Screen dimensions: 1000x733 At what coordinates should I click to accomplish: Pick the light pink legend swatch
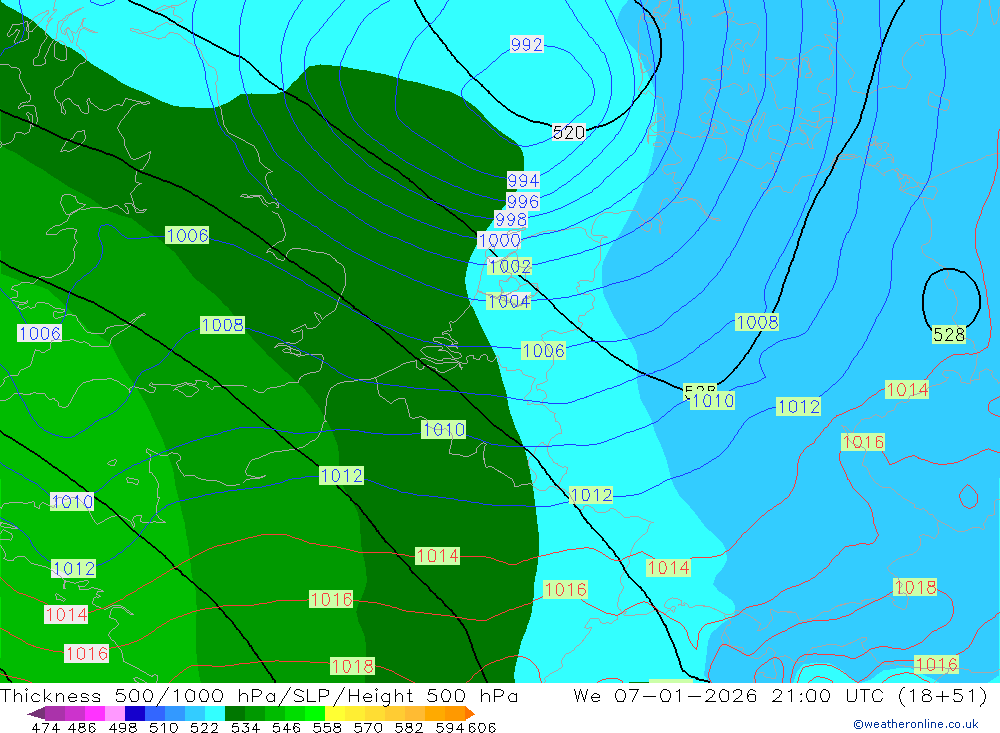click(115, 713)
